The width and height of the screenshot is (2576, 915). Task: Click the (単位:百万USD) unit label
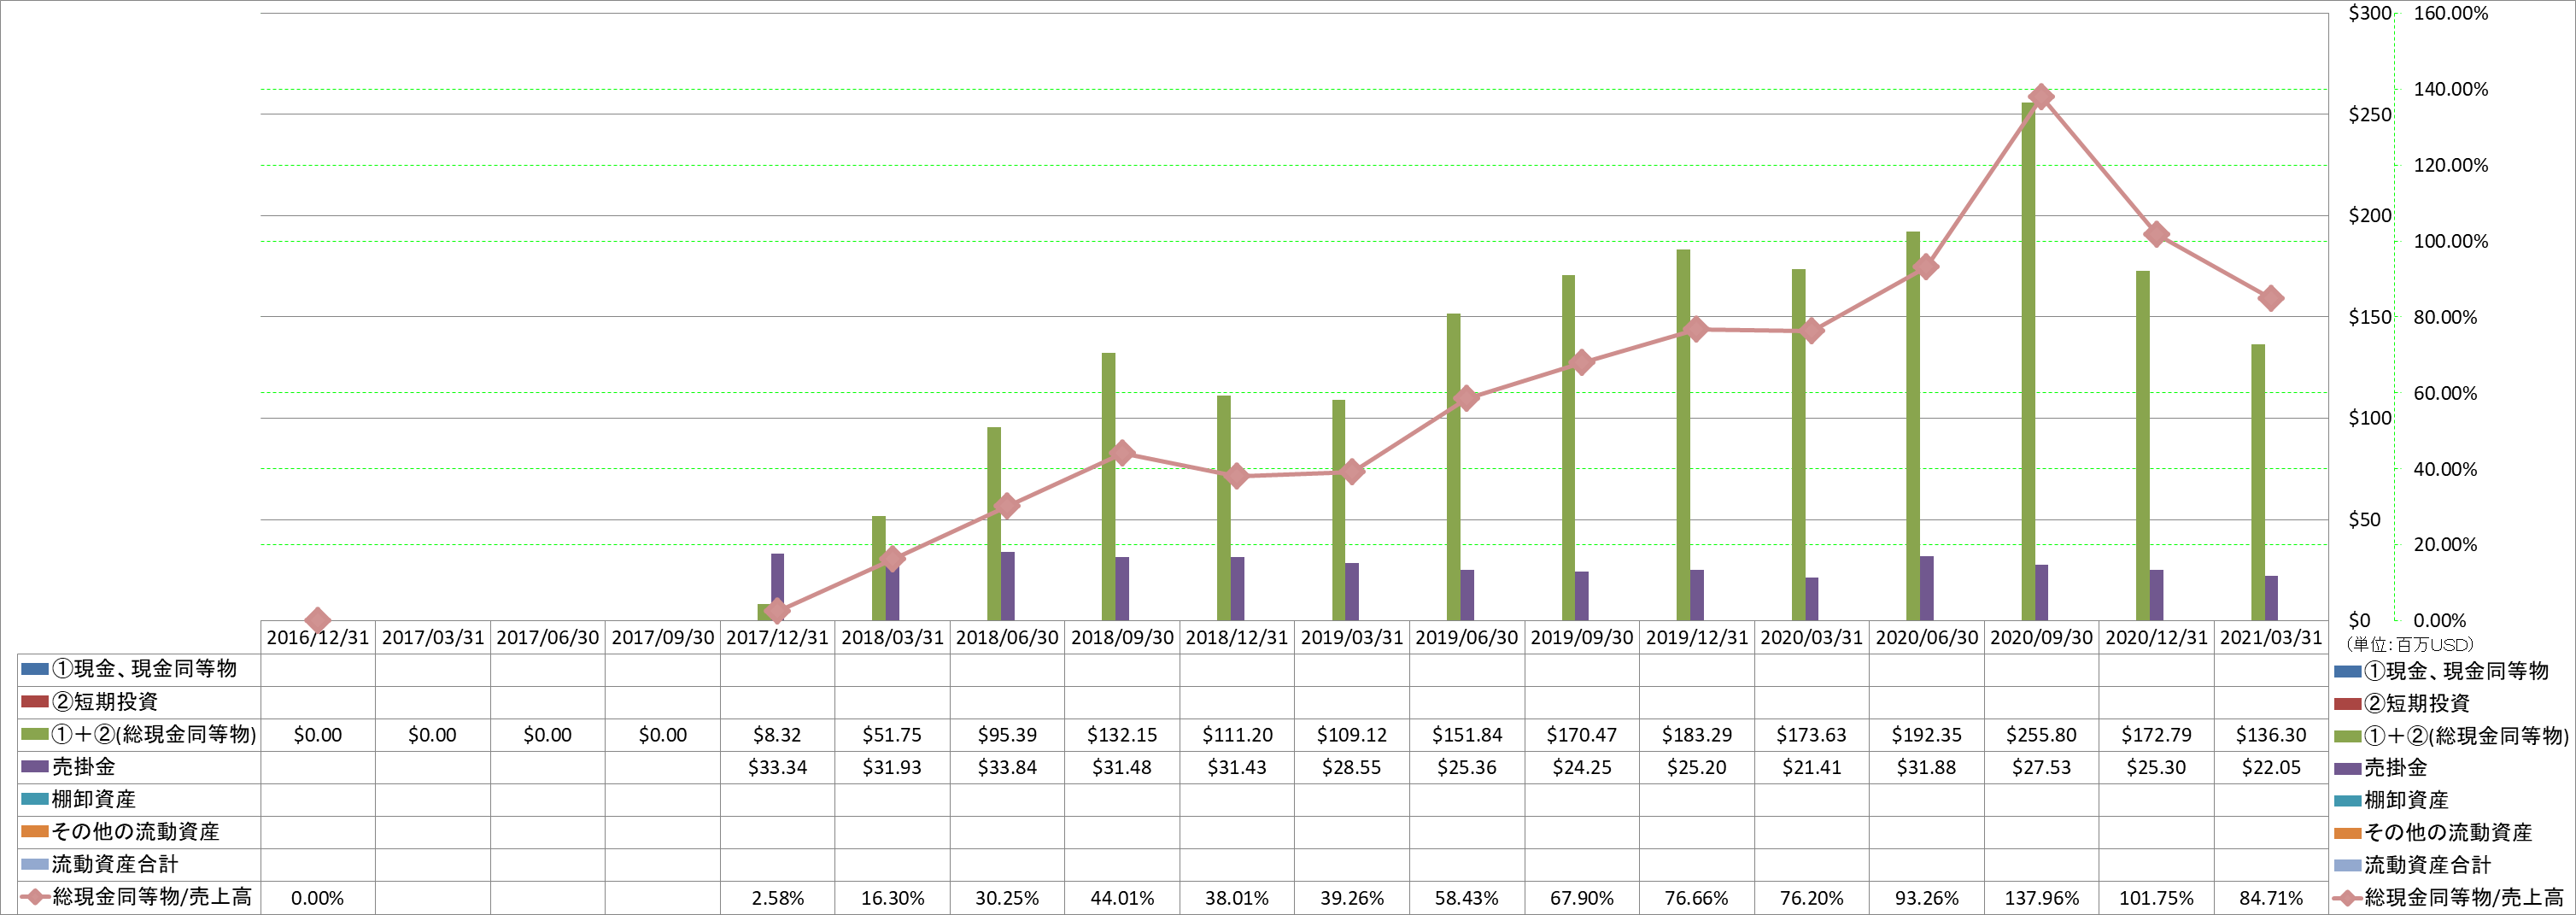(2410, 645)
